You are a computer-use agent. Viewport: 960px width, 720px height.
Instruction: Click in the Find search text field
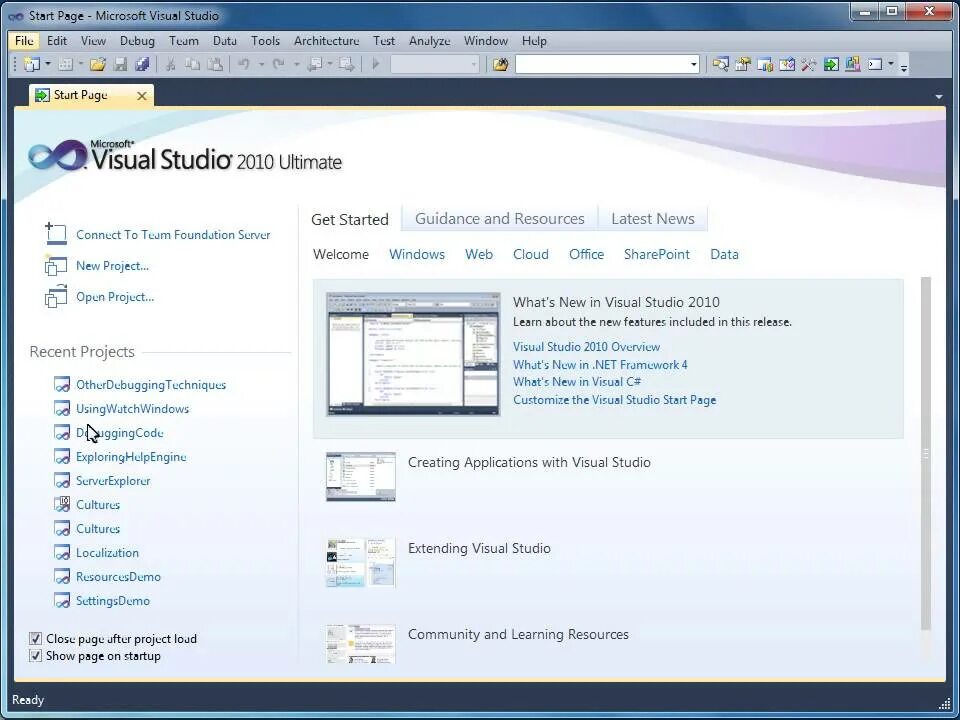click(x=602, y=64)
